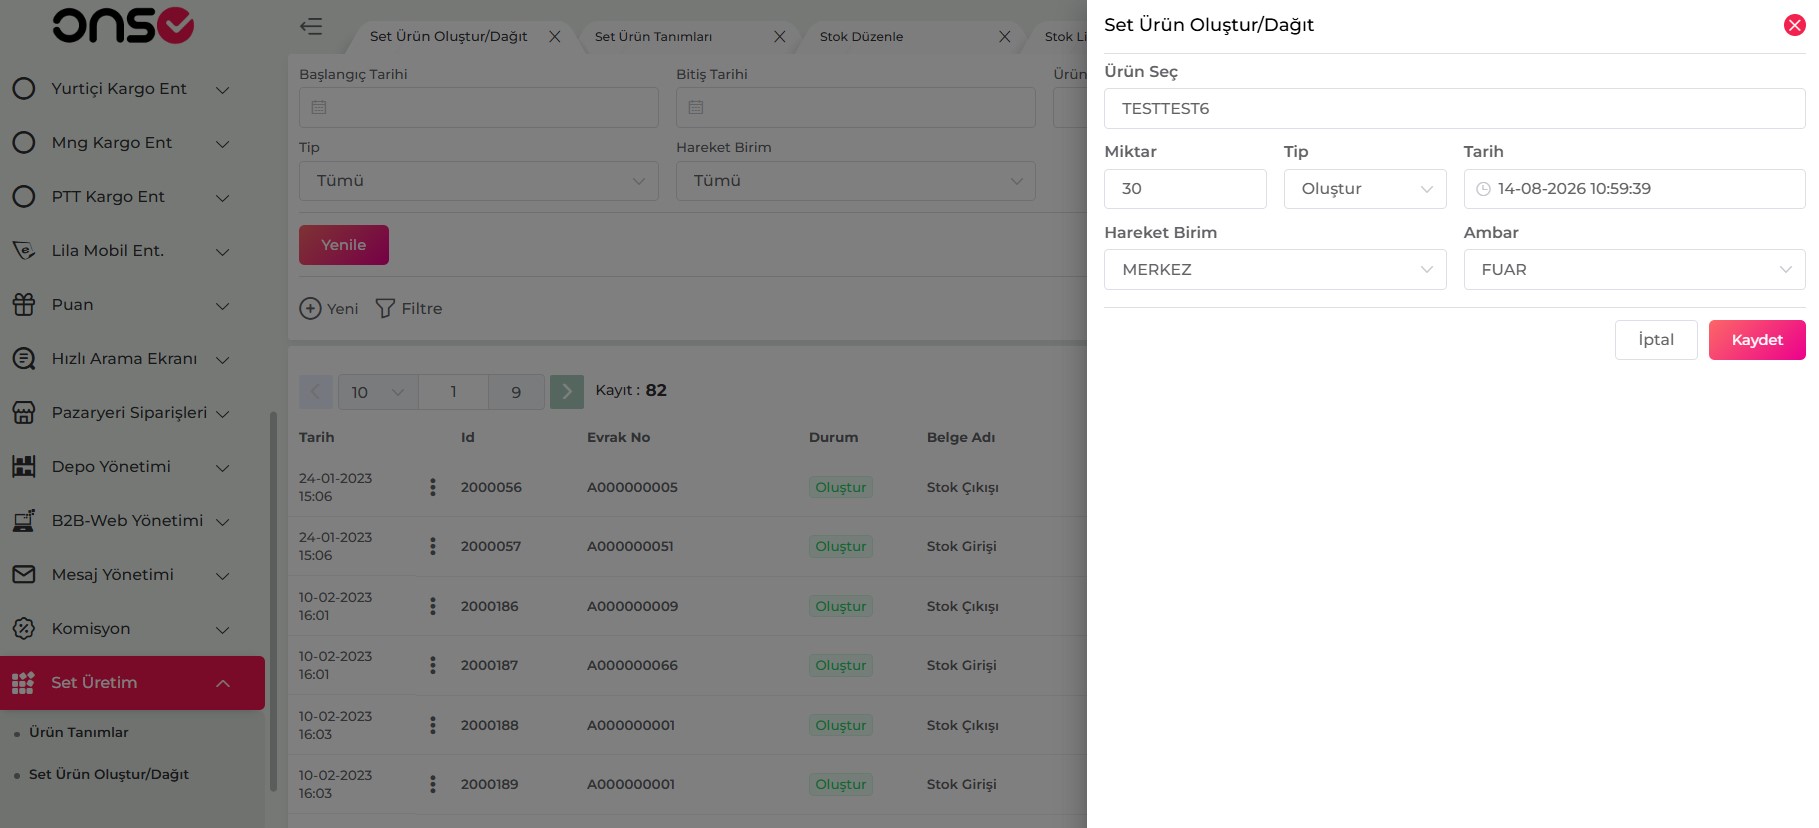Open the Hareket Birim filter dropdown showing Tümü
The image size is (1819, 828).
(x=856, y=181)
